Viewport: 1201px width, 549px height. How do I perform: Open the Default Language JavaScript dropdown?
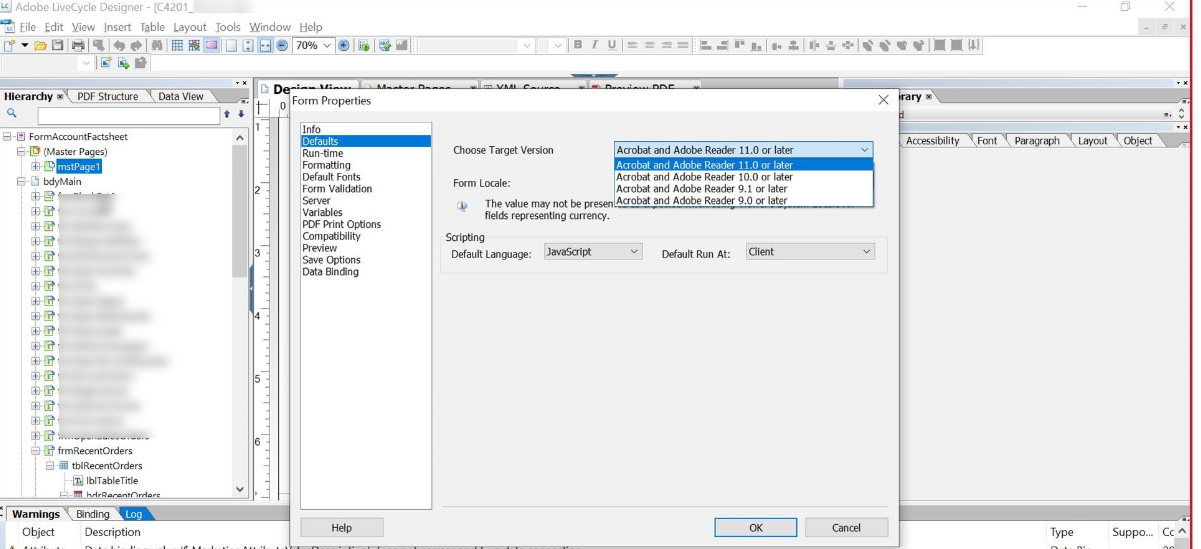tap(593, 252)
